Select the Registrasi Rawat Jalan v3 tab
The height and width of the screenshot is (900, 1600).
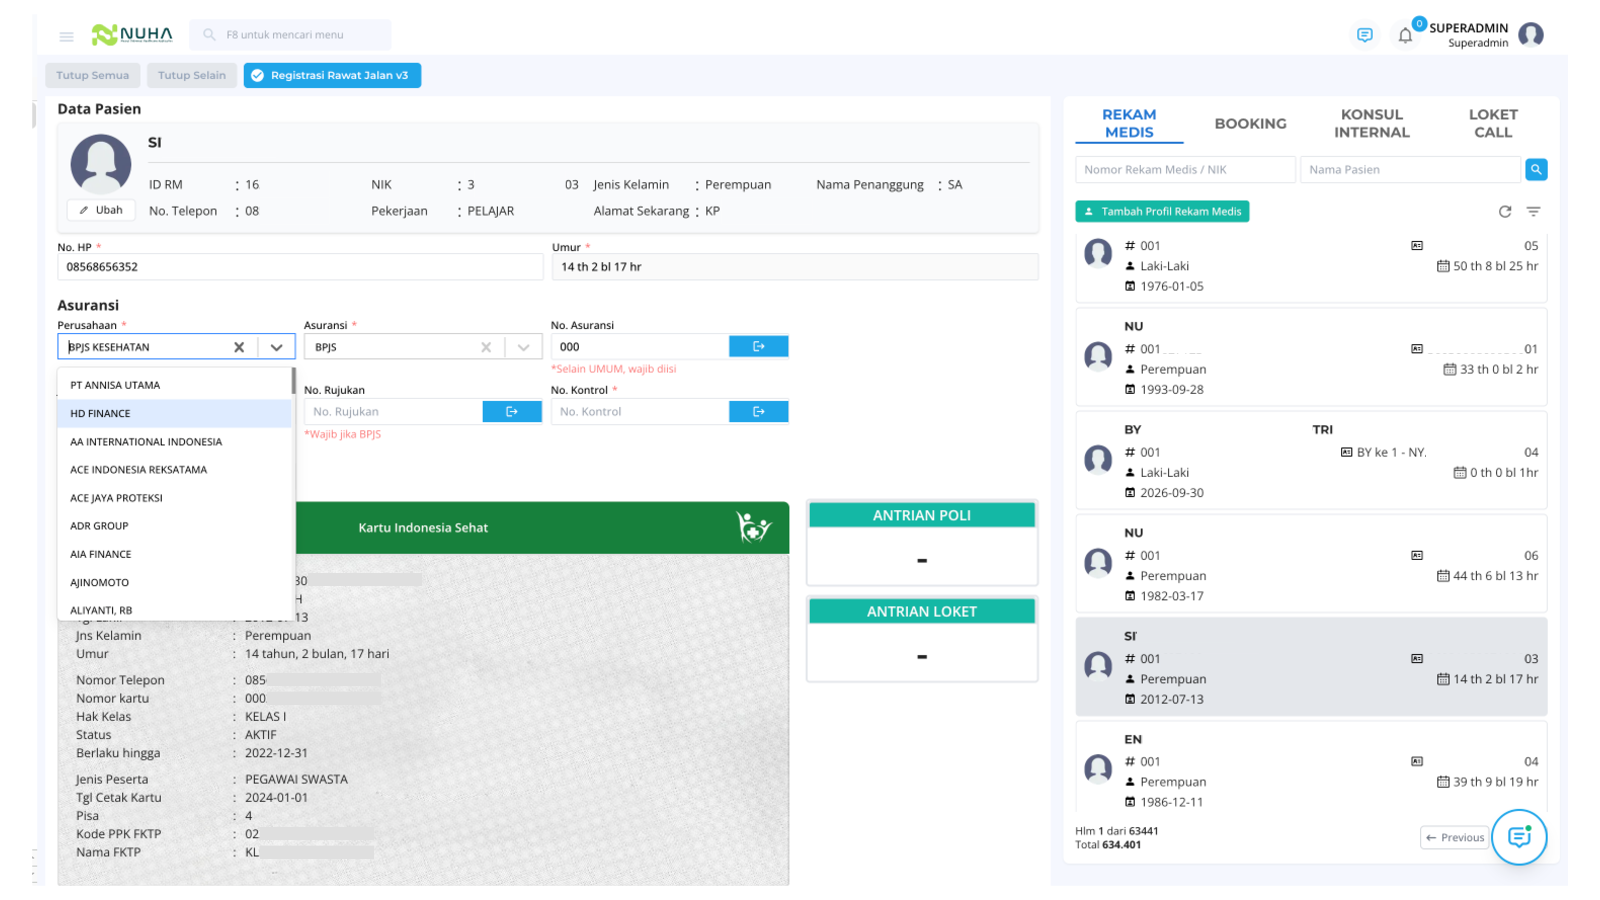[332, 75]
